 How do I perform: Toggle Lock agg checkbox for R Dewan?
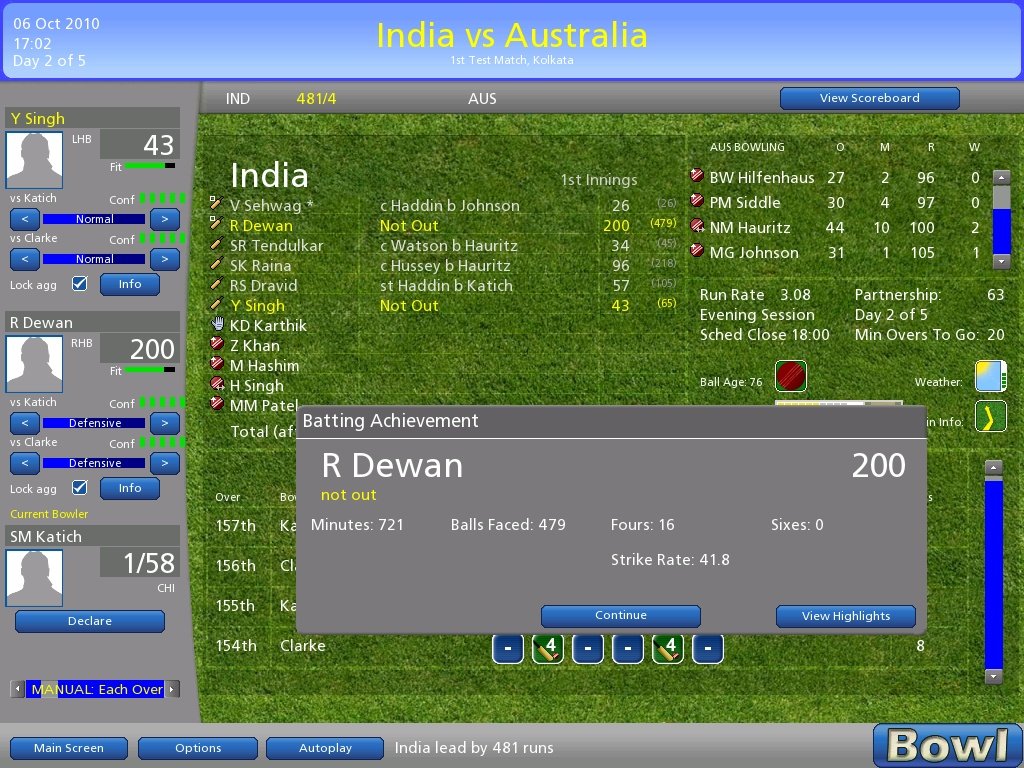click(x=80, y=488)
